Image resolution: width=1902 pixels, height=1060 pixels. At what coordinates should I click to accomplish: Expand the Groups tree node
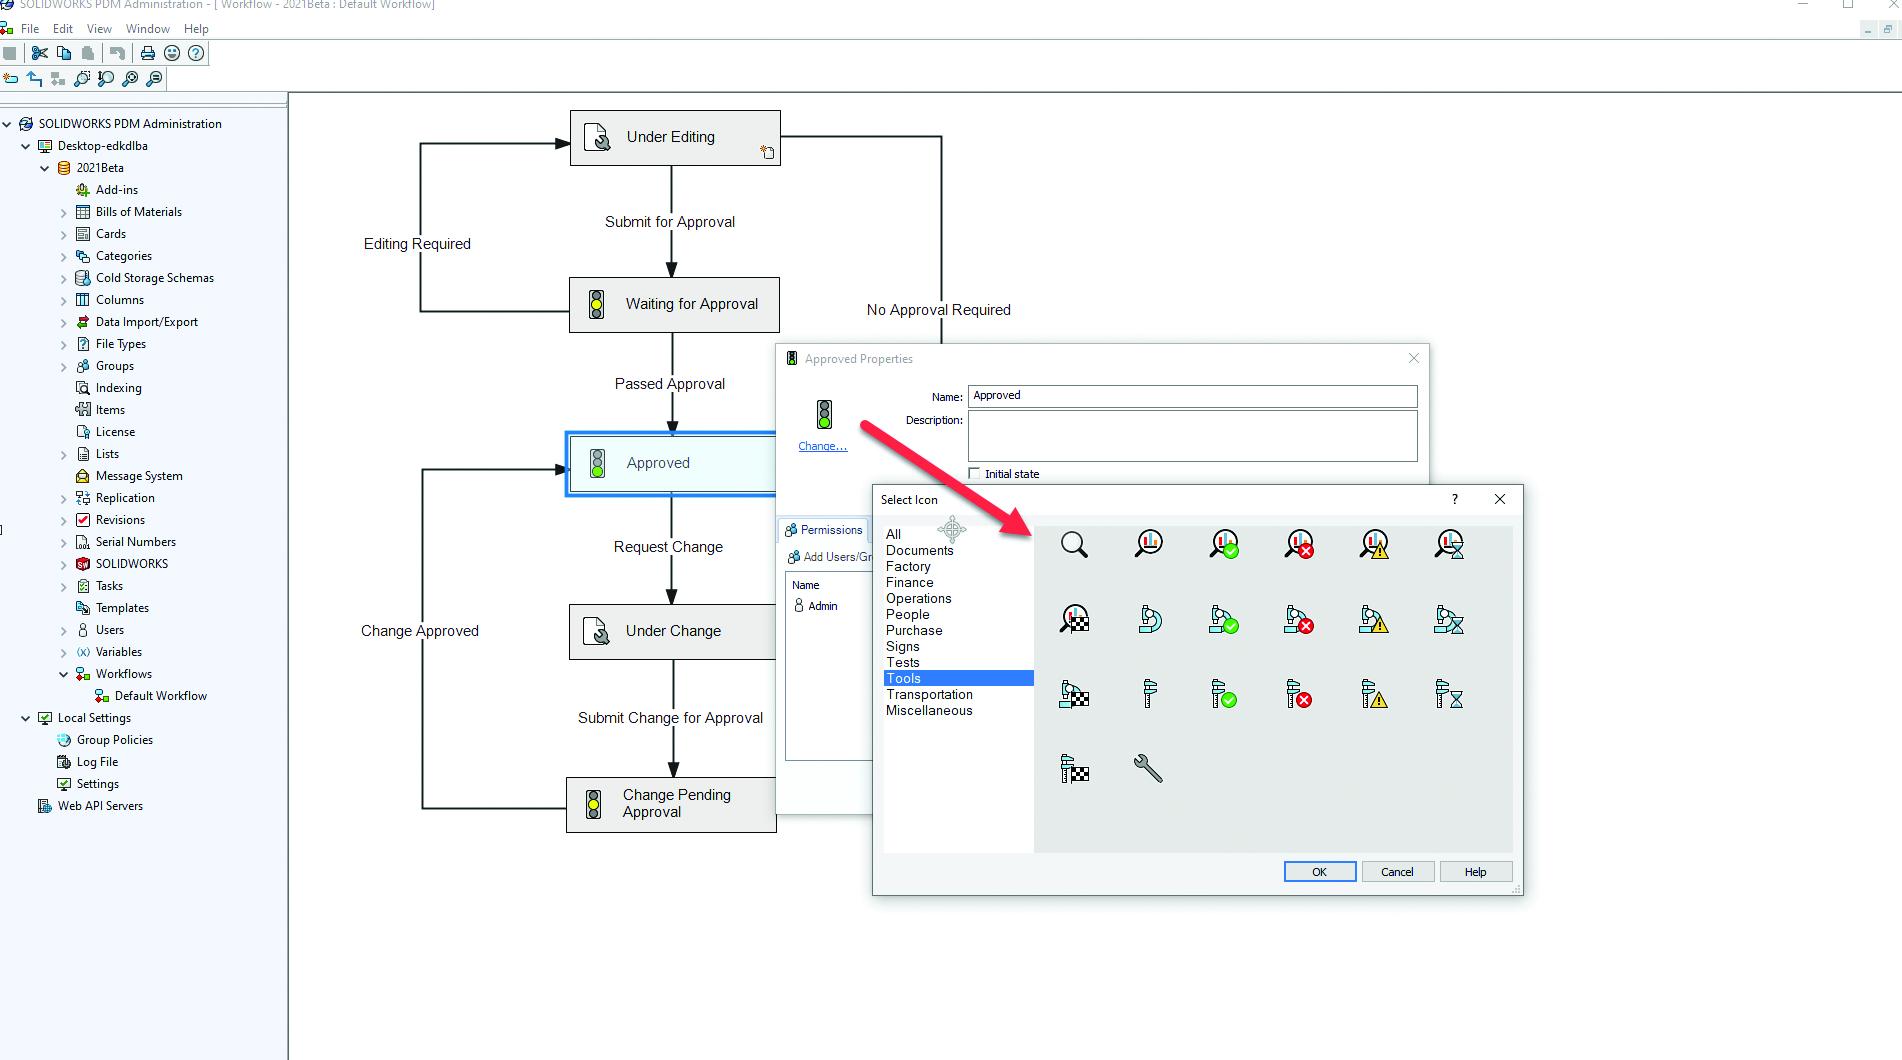point(64,366)
